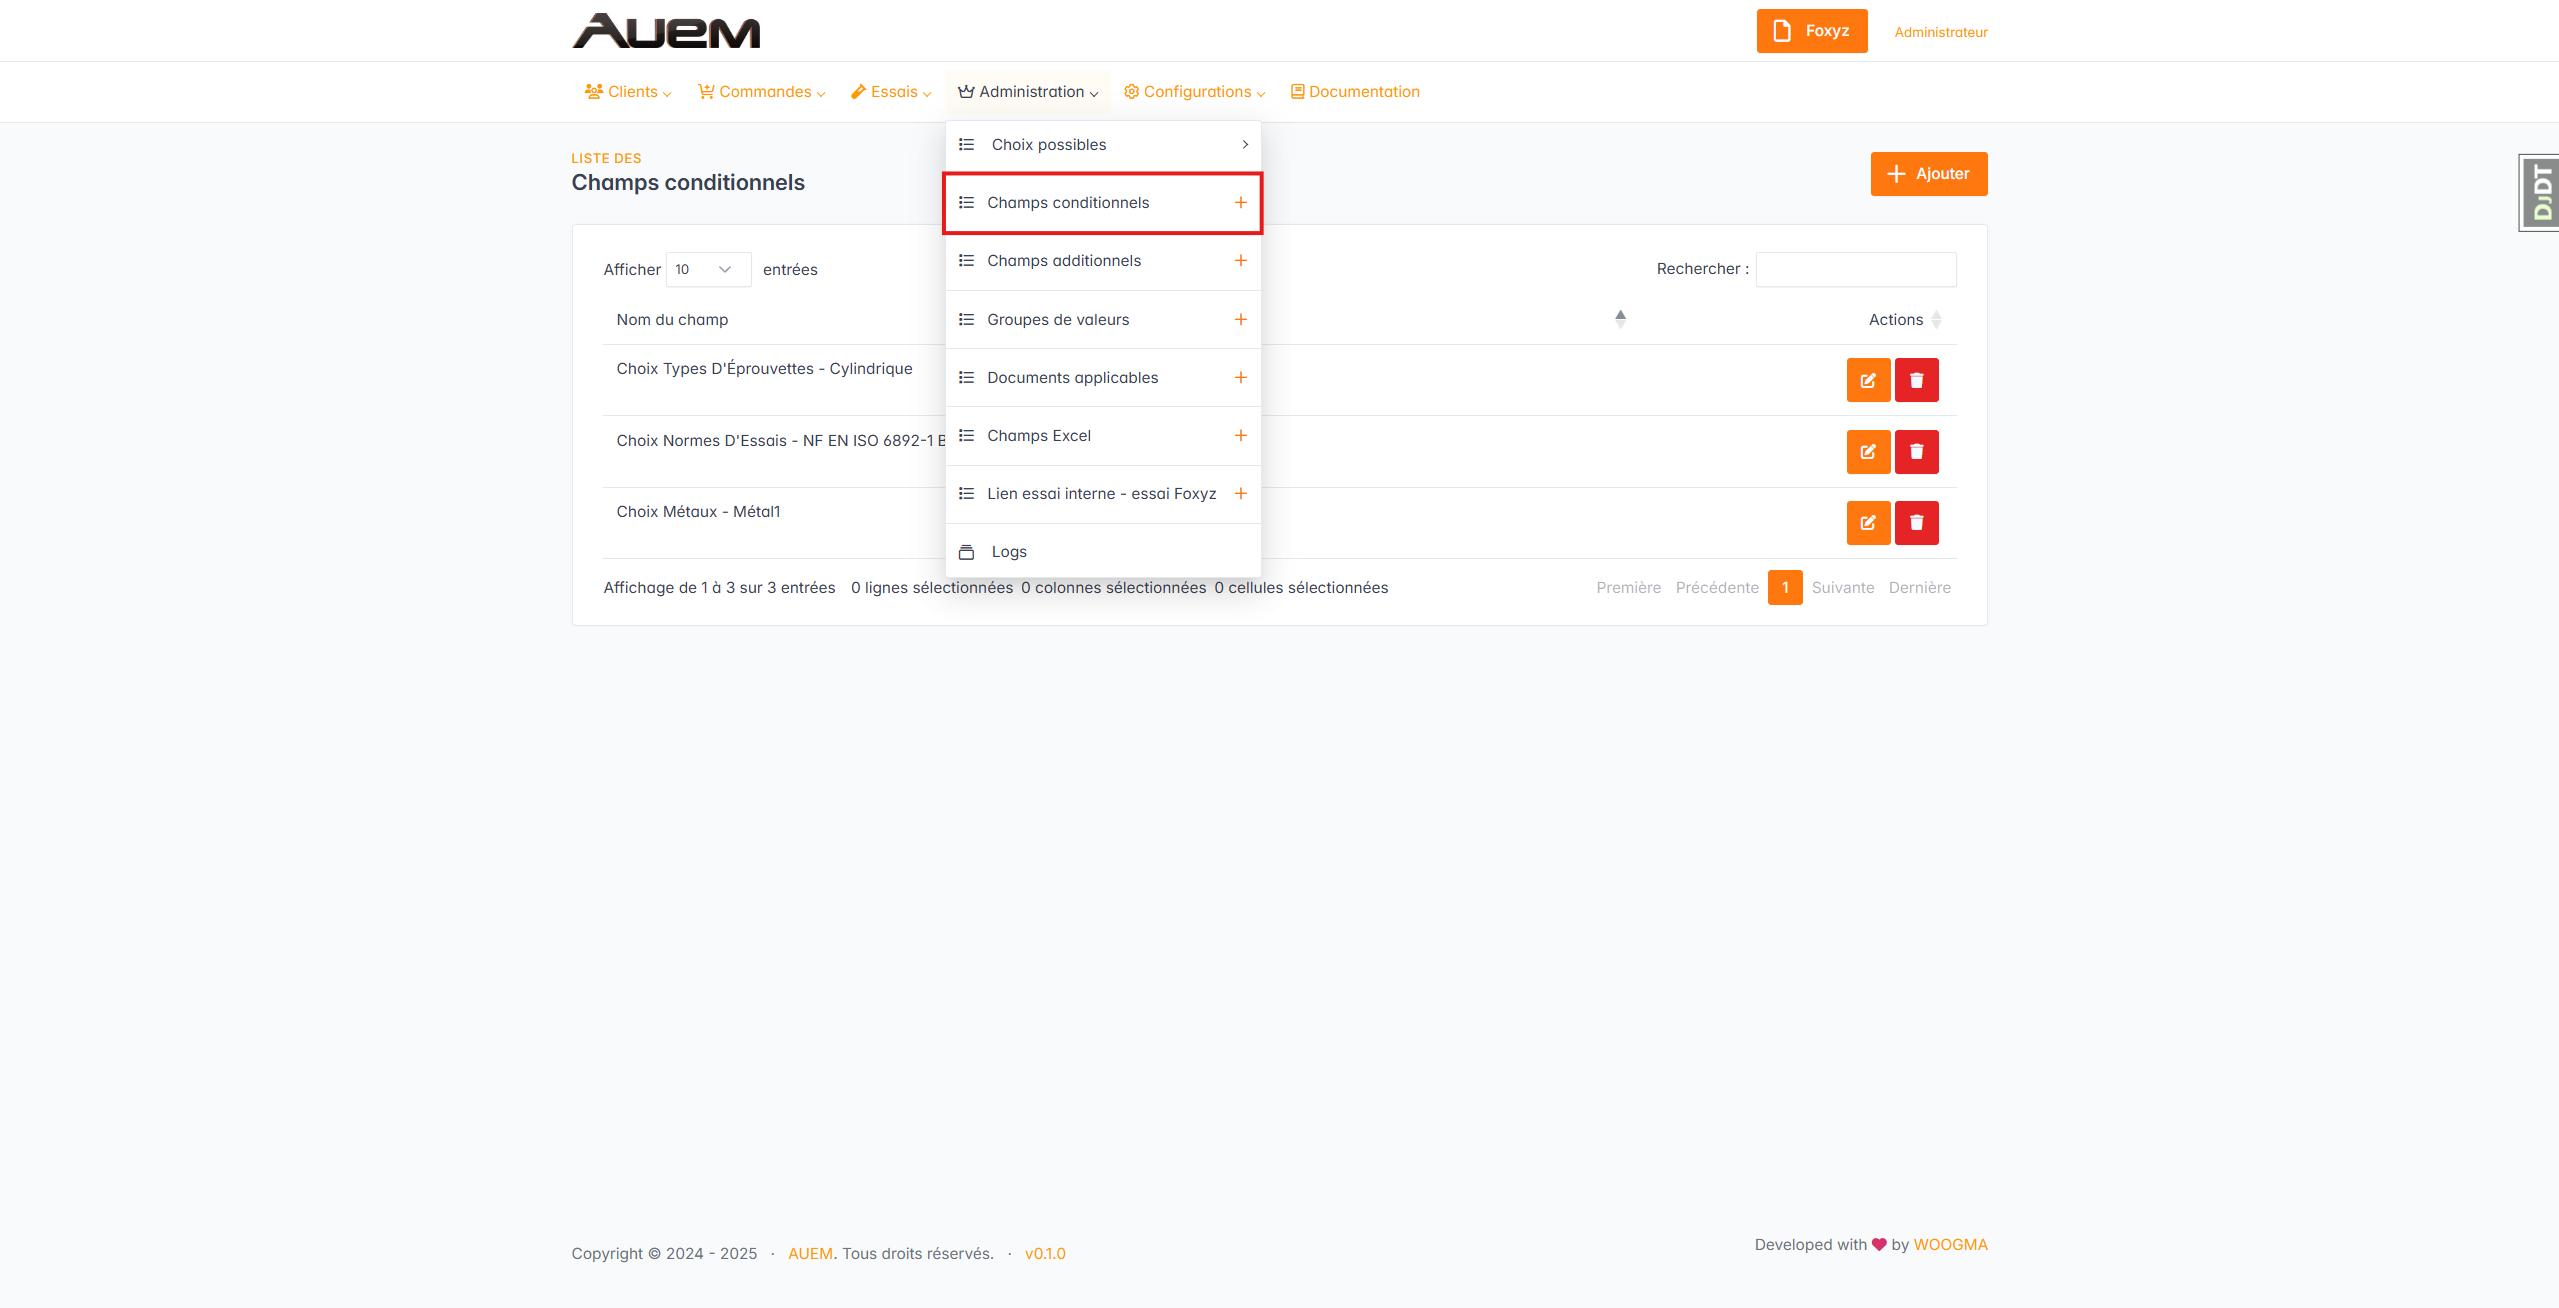The image size is (2559, 1308).
Task: Expand Choix possibles submenu arrow
Action: pyautogui.click(x=1244, y=145)
